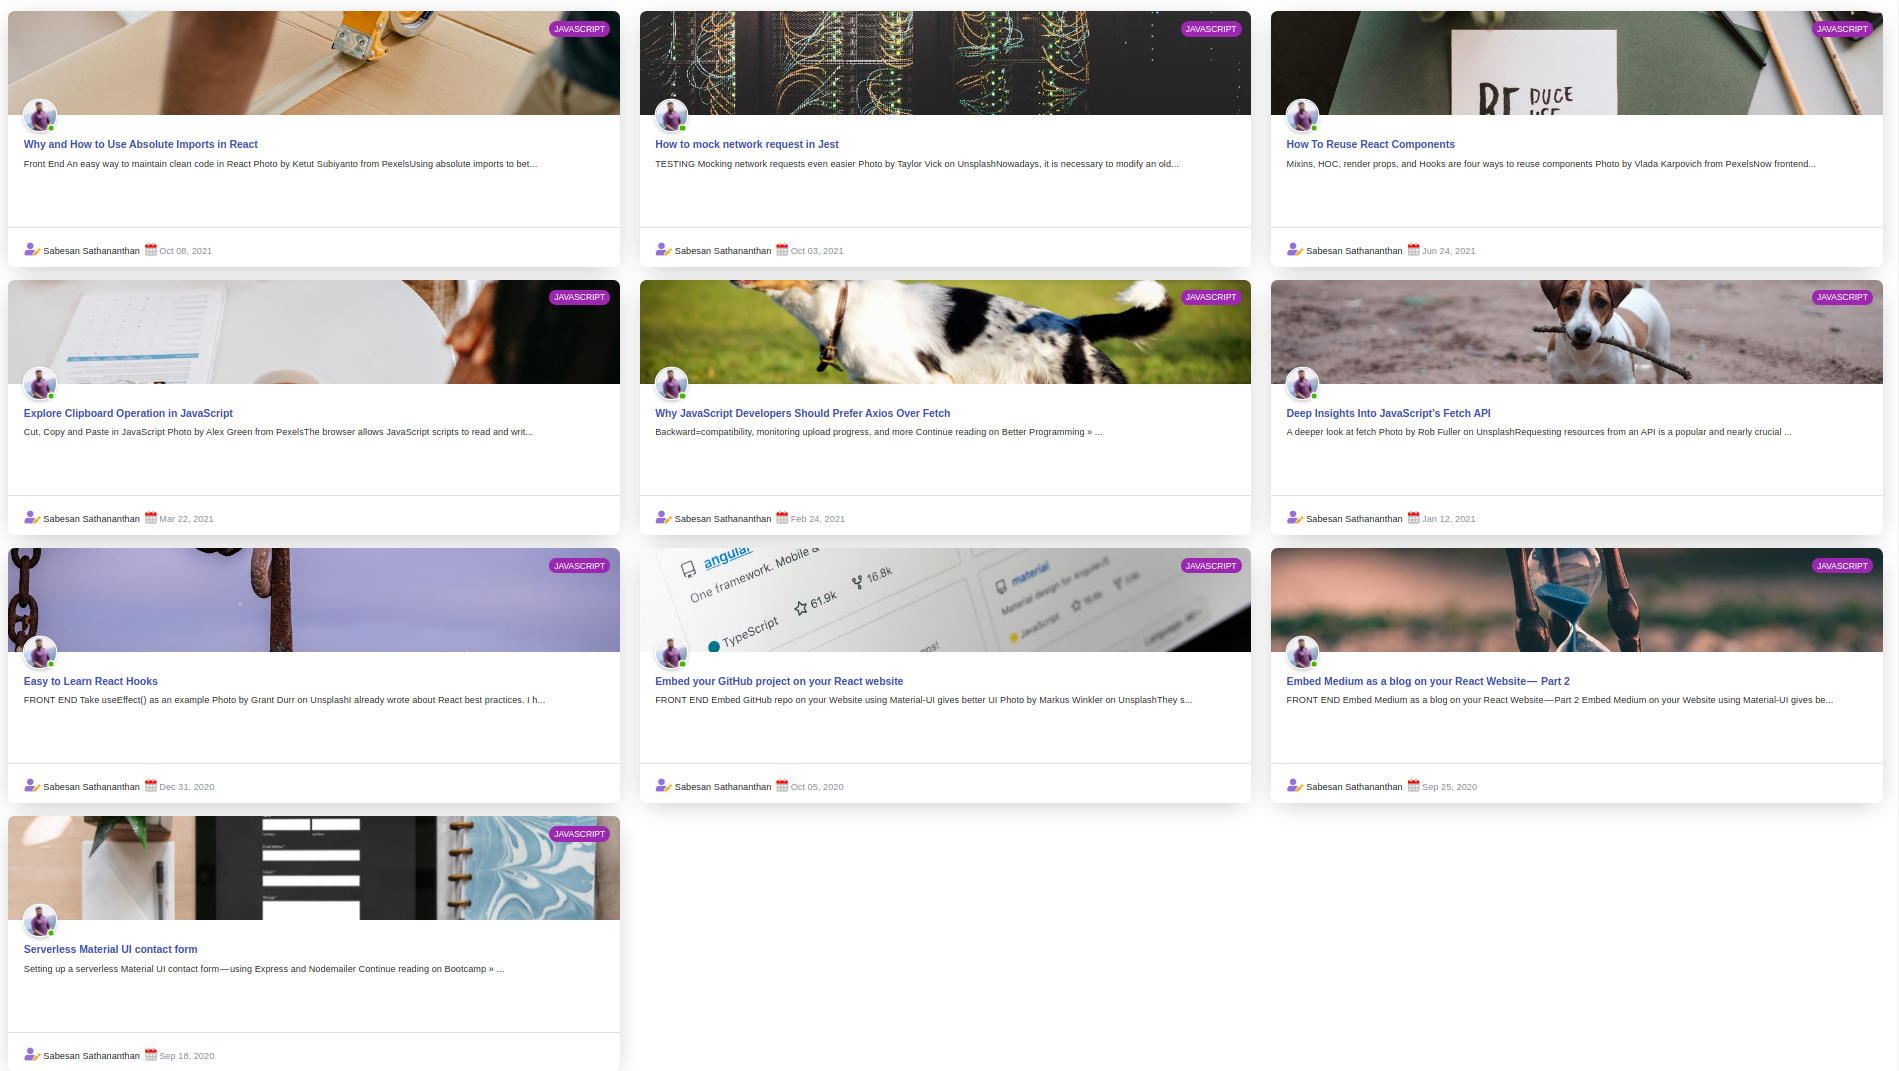The image size is (1899, 1071).
Task: Open 'Deep Insights Into JavaScript's Fetch API' article
Action: click(x=1388, y=413)
